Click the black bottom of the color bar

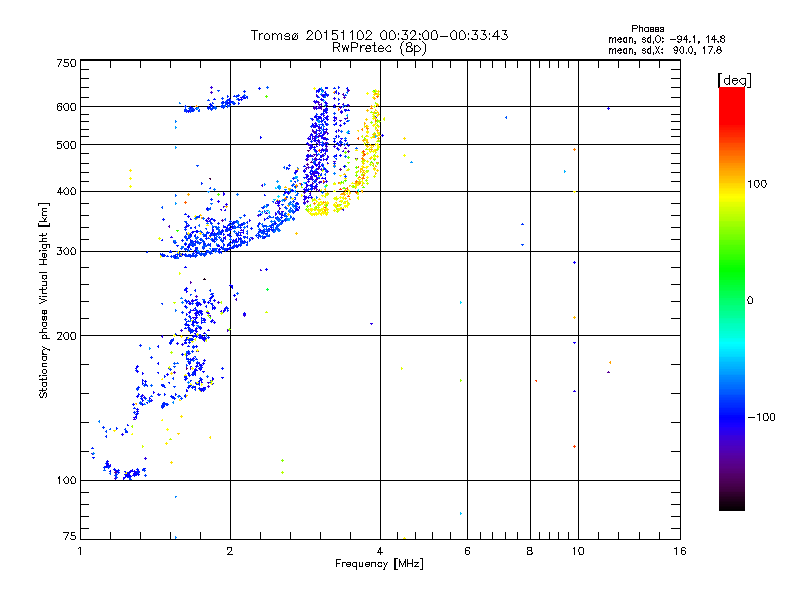pos(732,503)
